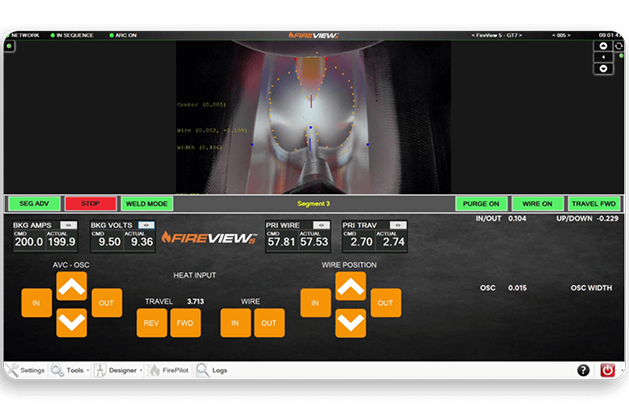Viewport: 629px width, 416px height.
Task: Click the weld camera video feed
Action: tap(313, 117)
